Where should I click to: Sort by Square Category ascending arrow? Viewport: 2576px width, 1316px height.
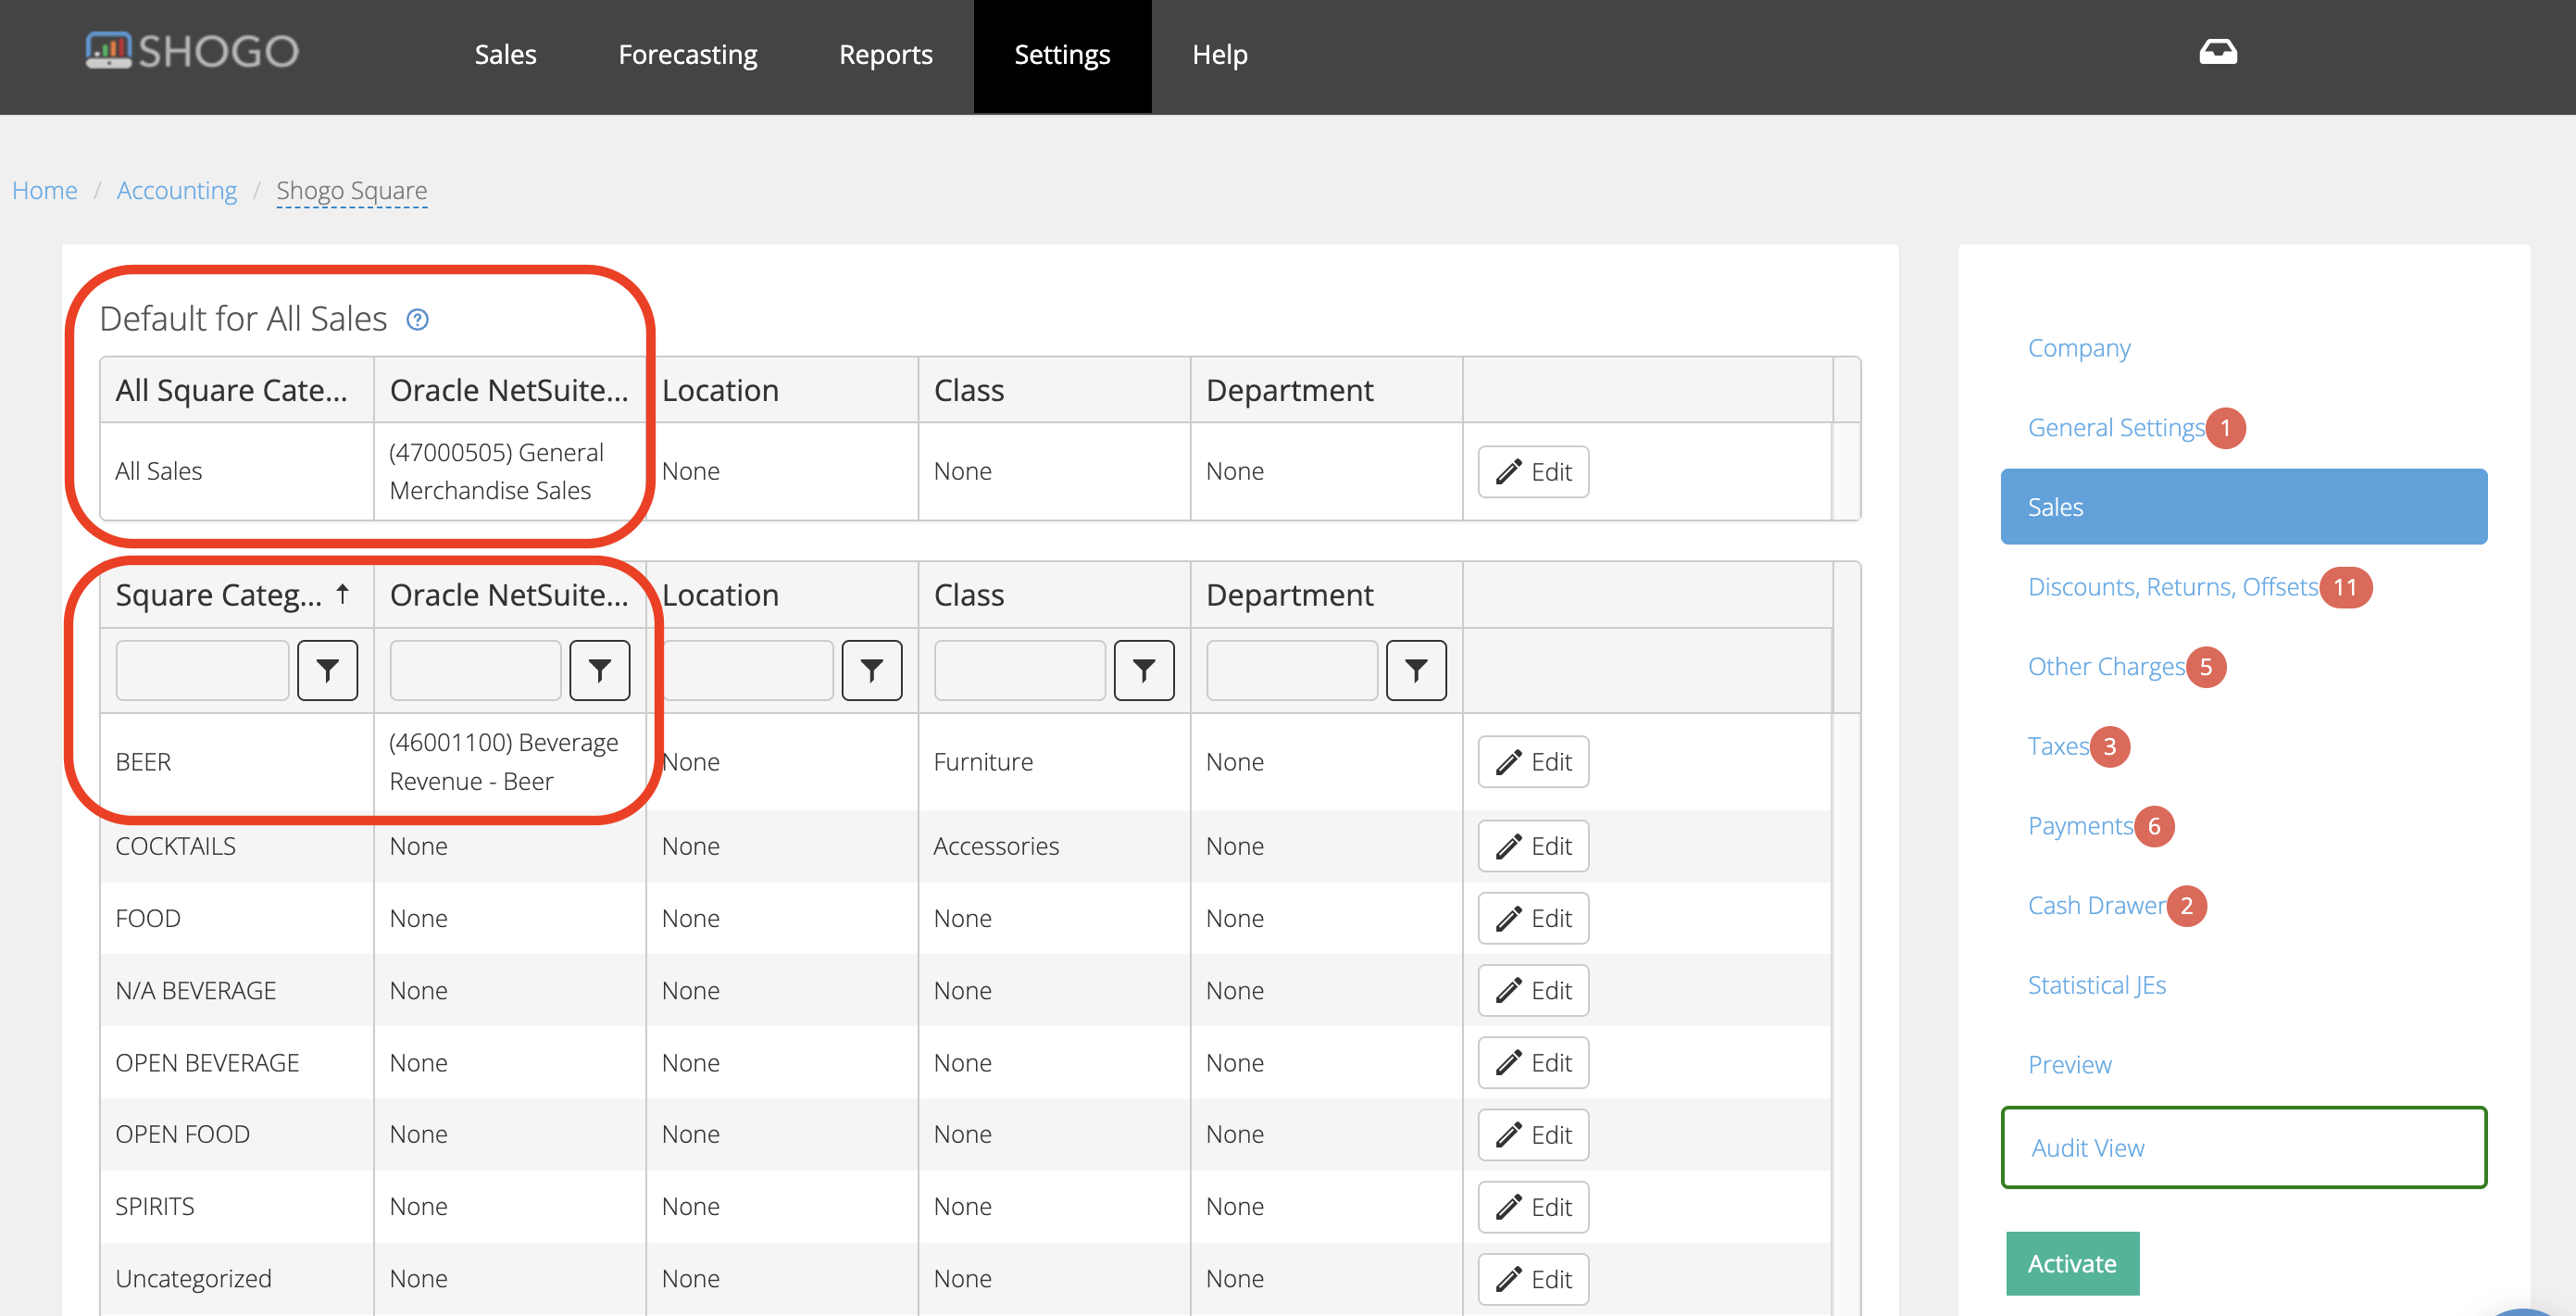tap(343, 594)
